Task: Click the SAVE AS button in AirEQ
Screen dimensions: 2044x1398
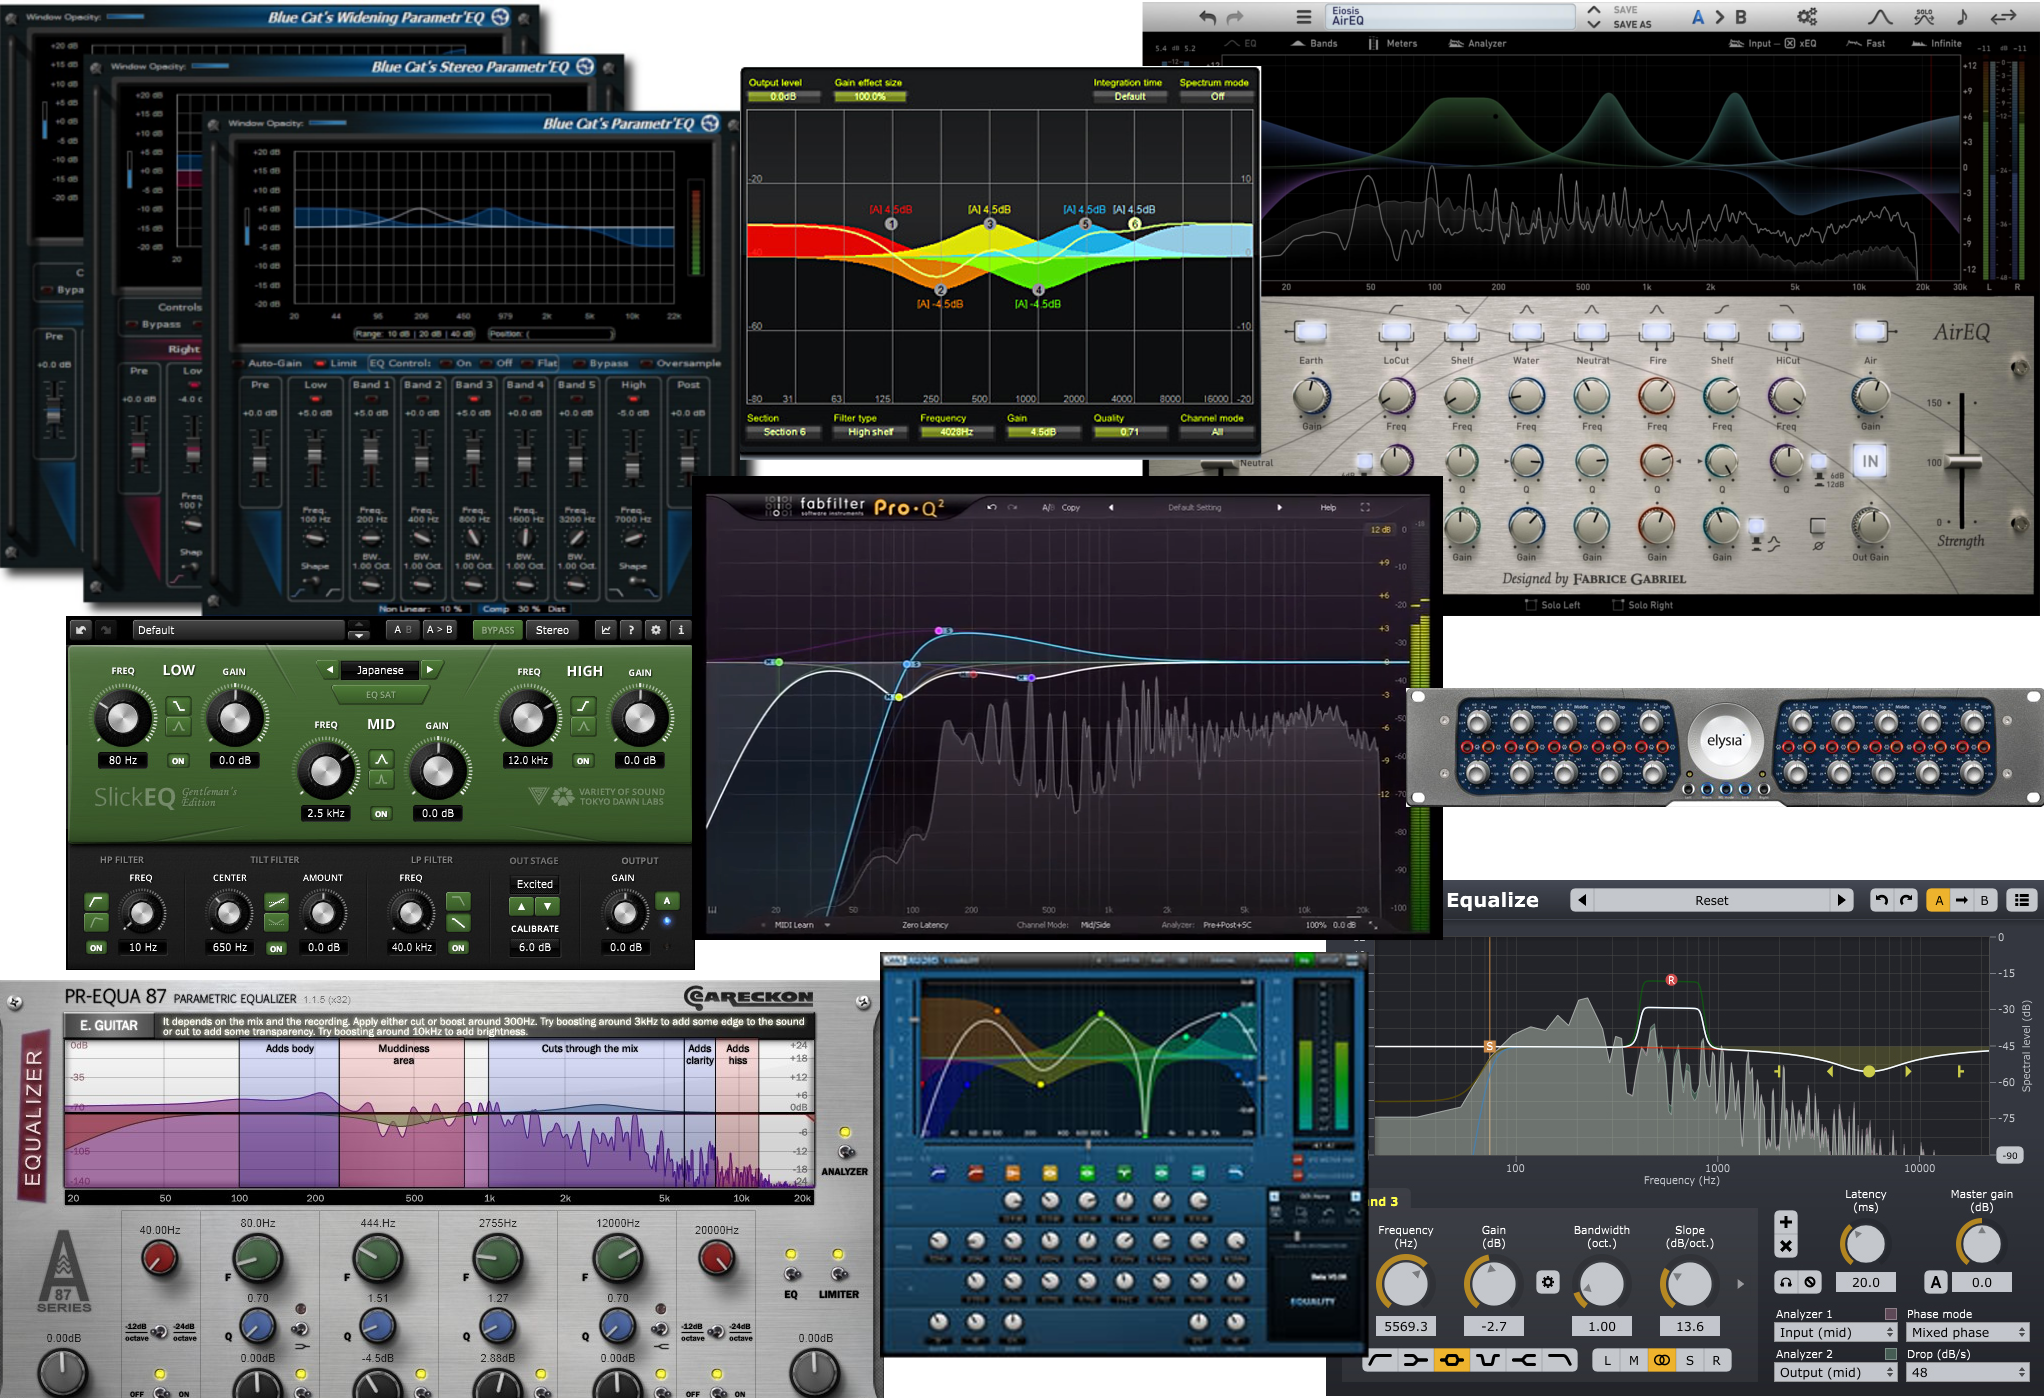Action: 1632,25
